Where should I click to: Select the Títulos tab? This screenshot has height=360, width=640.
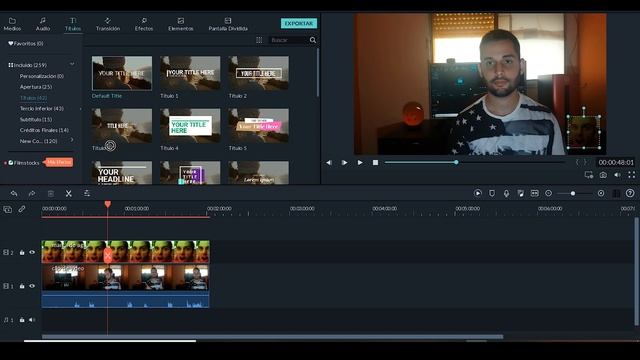point(73,24)
